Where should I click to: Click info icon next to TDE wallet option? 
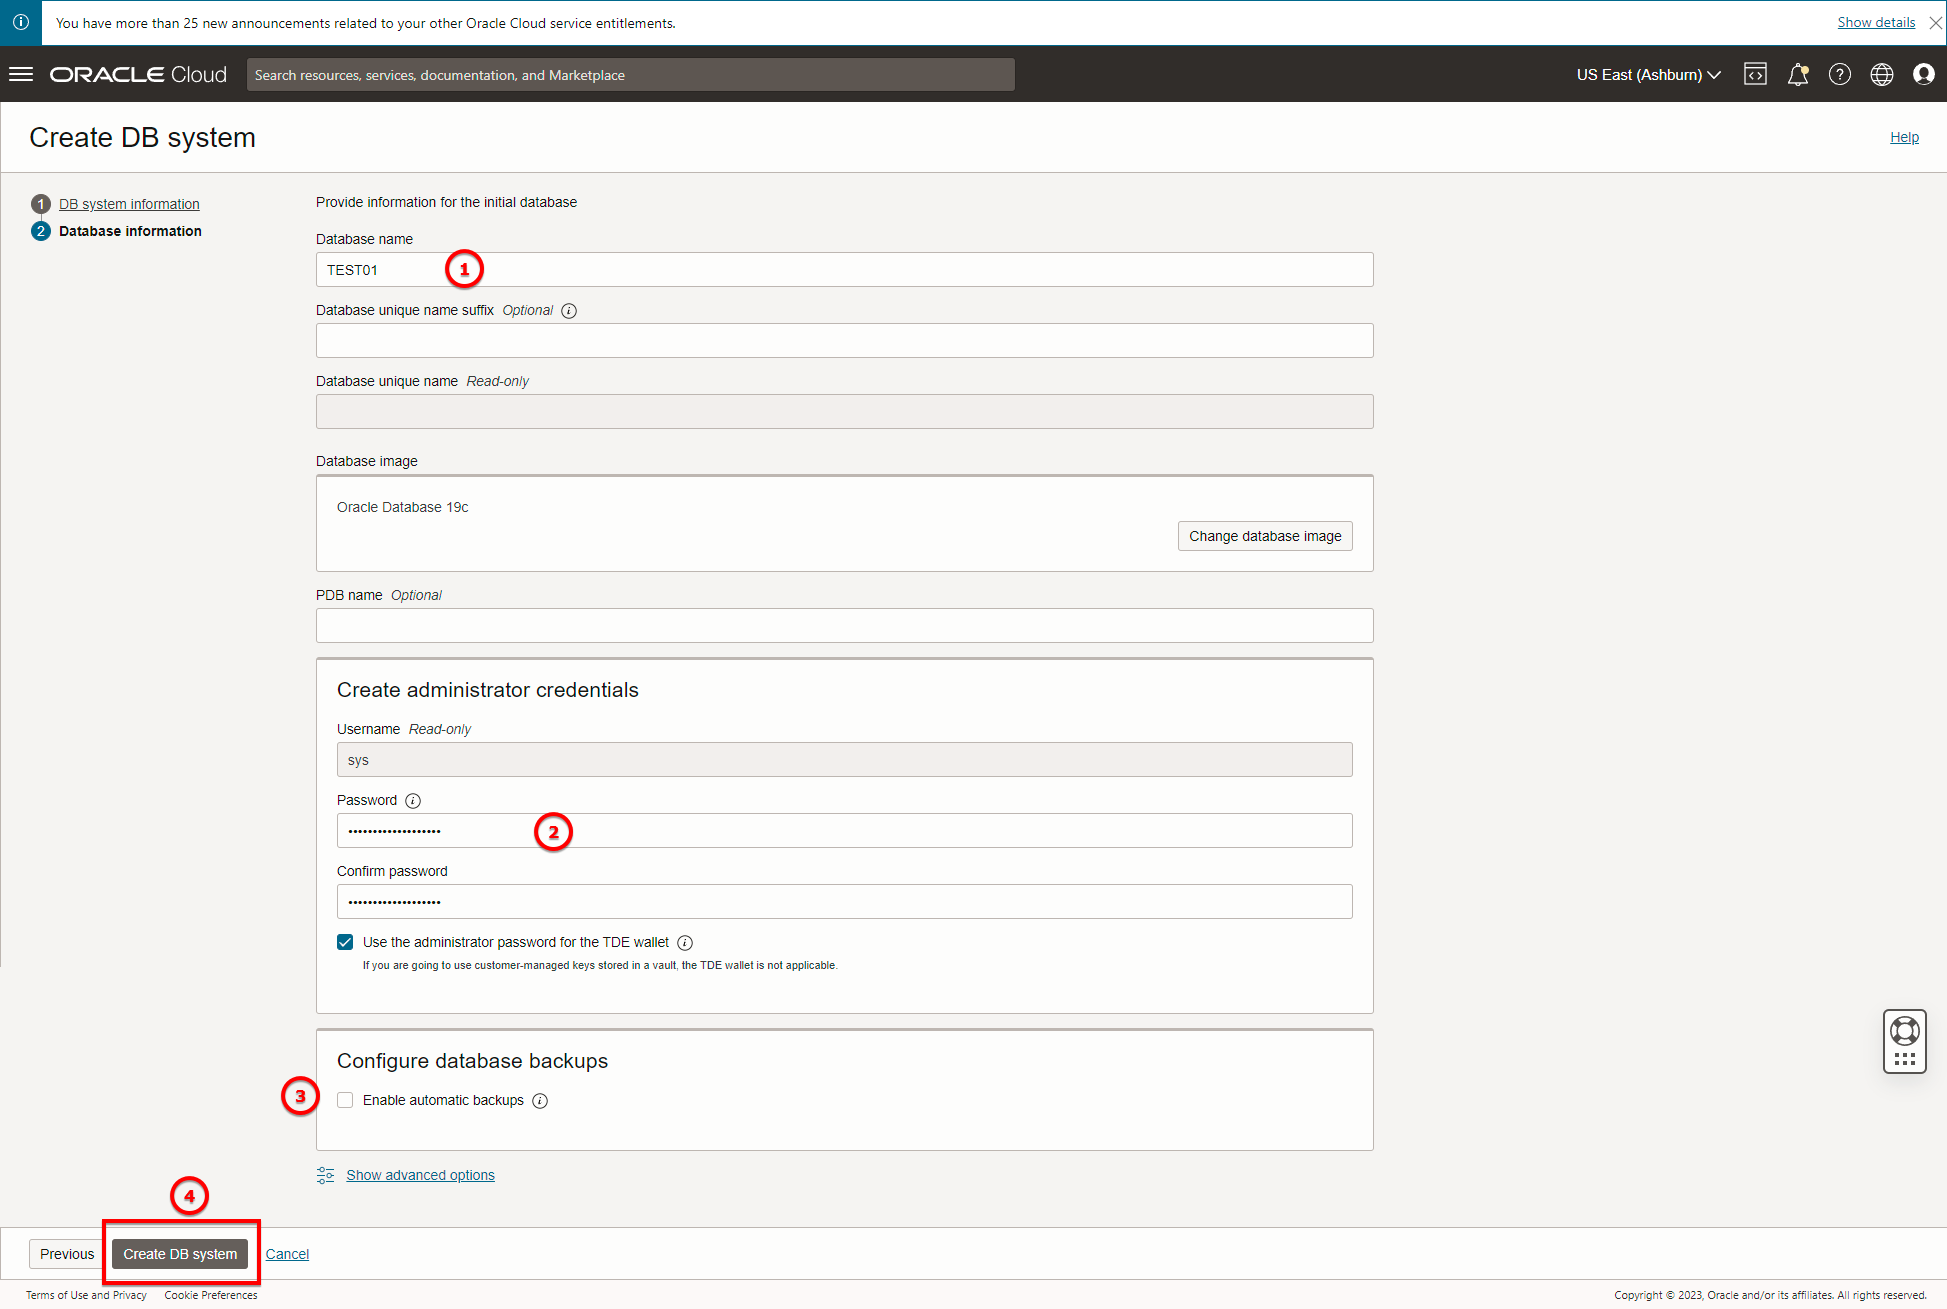tap(685, 943)
